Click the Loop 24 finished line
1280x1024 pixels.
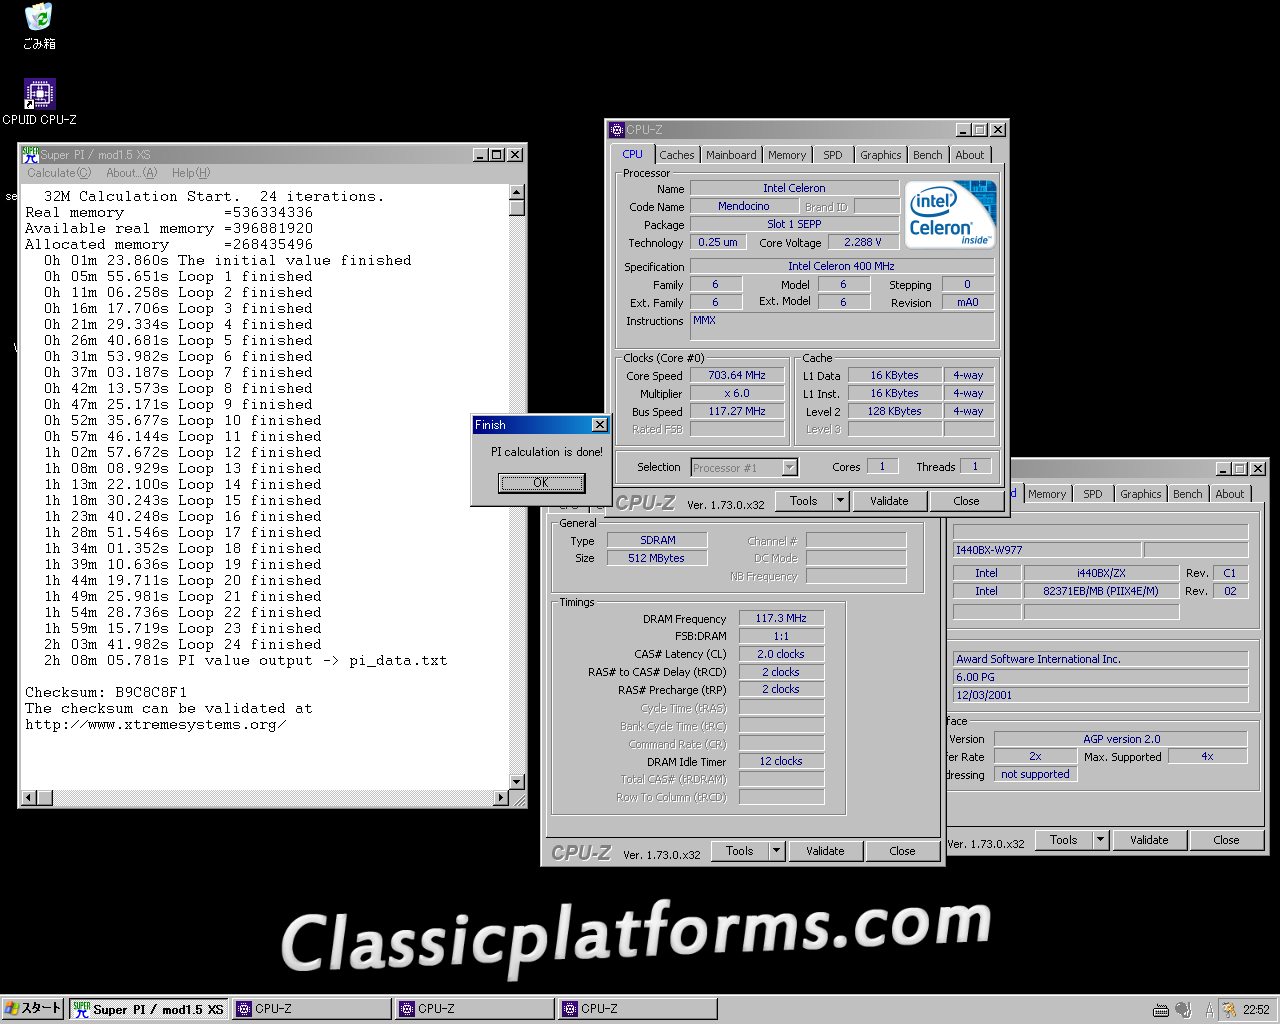183,644
